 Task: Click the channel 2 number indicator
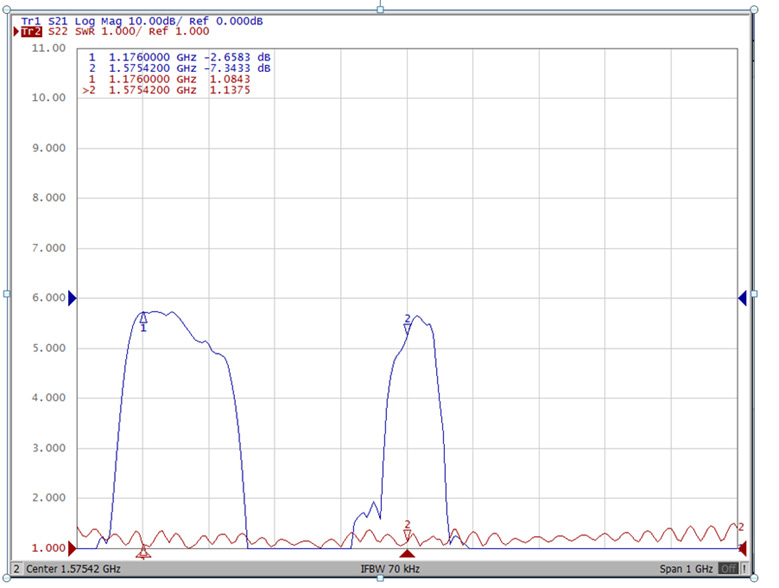[x=16, y=569]
